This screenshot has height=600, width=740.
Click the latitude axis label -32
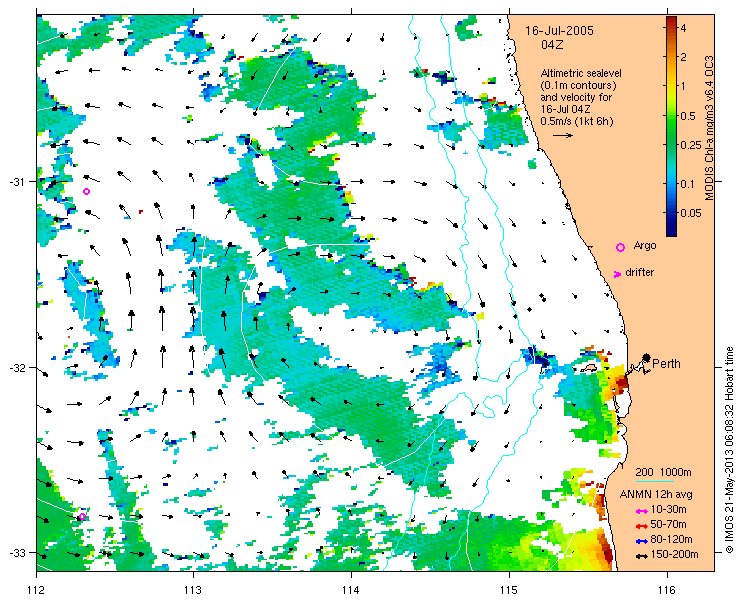click(17, 367)
